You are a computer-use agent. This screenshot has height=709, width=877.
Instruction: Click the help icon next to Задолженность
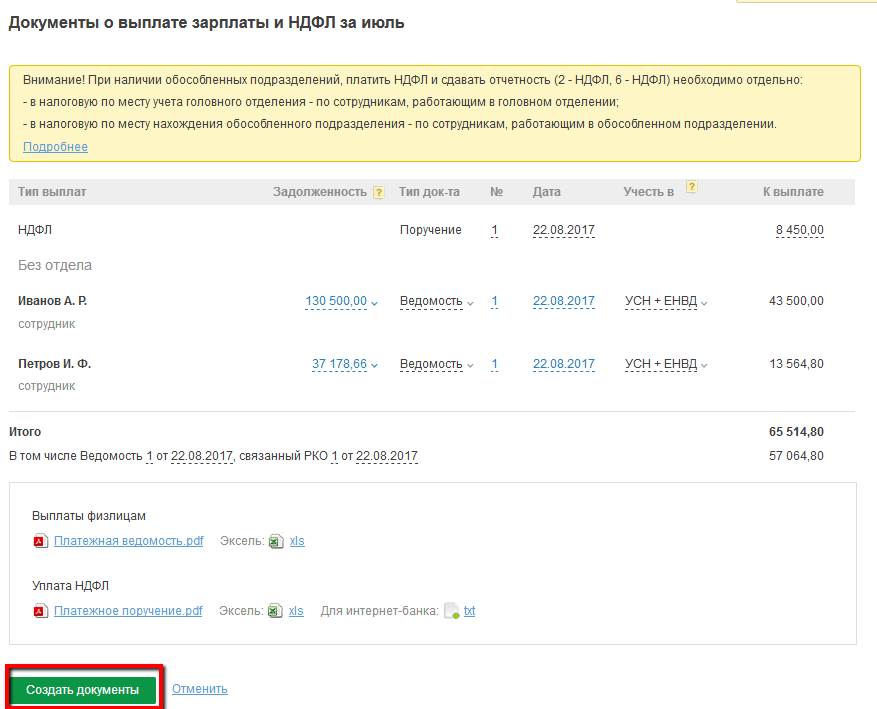click(x=379, y=193)
